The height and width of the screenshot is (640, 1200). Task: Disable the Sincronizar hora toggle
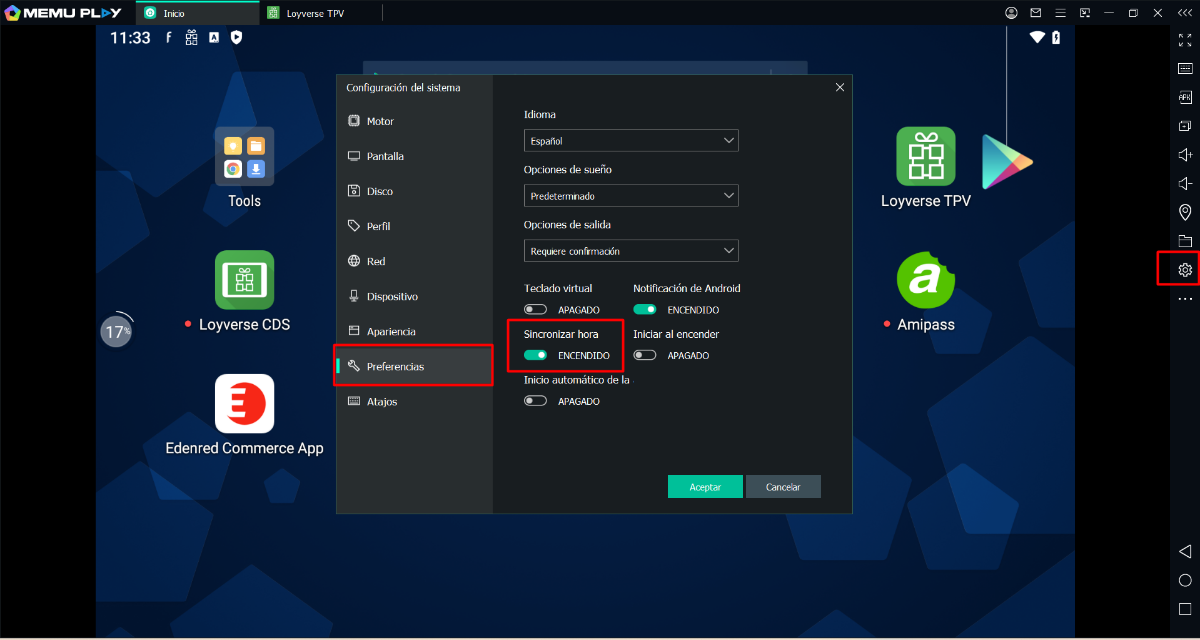[x=536, y=355]
